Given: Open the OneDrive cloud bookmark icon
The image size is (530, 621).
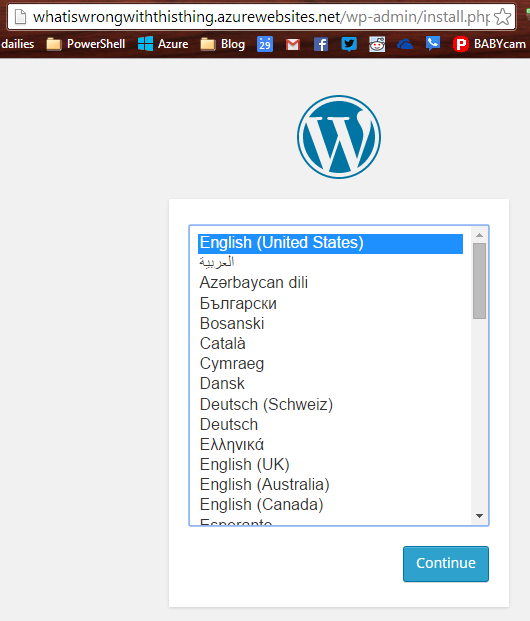Looking at the screenshot, I should 405,44.
